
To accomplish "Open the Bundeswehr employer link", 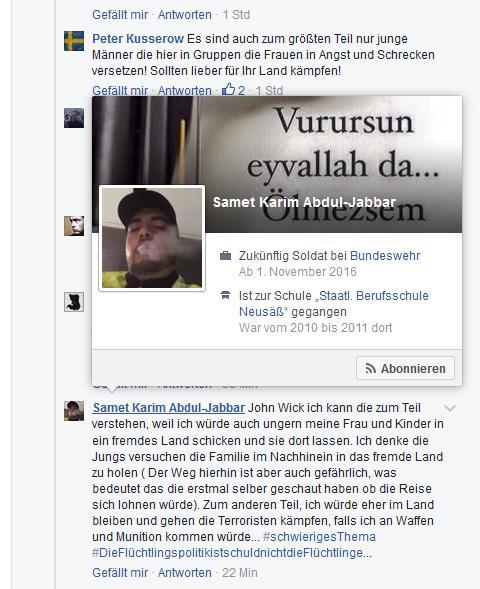I will (385, 255).
